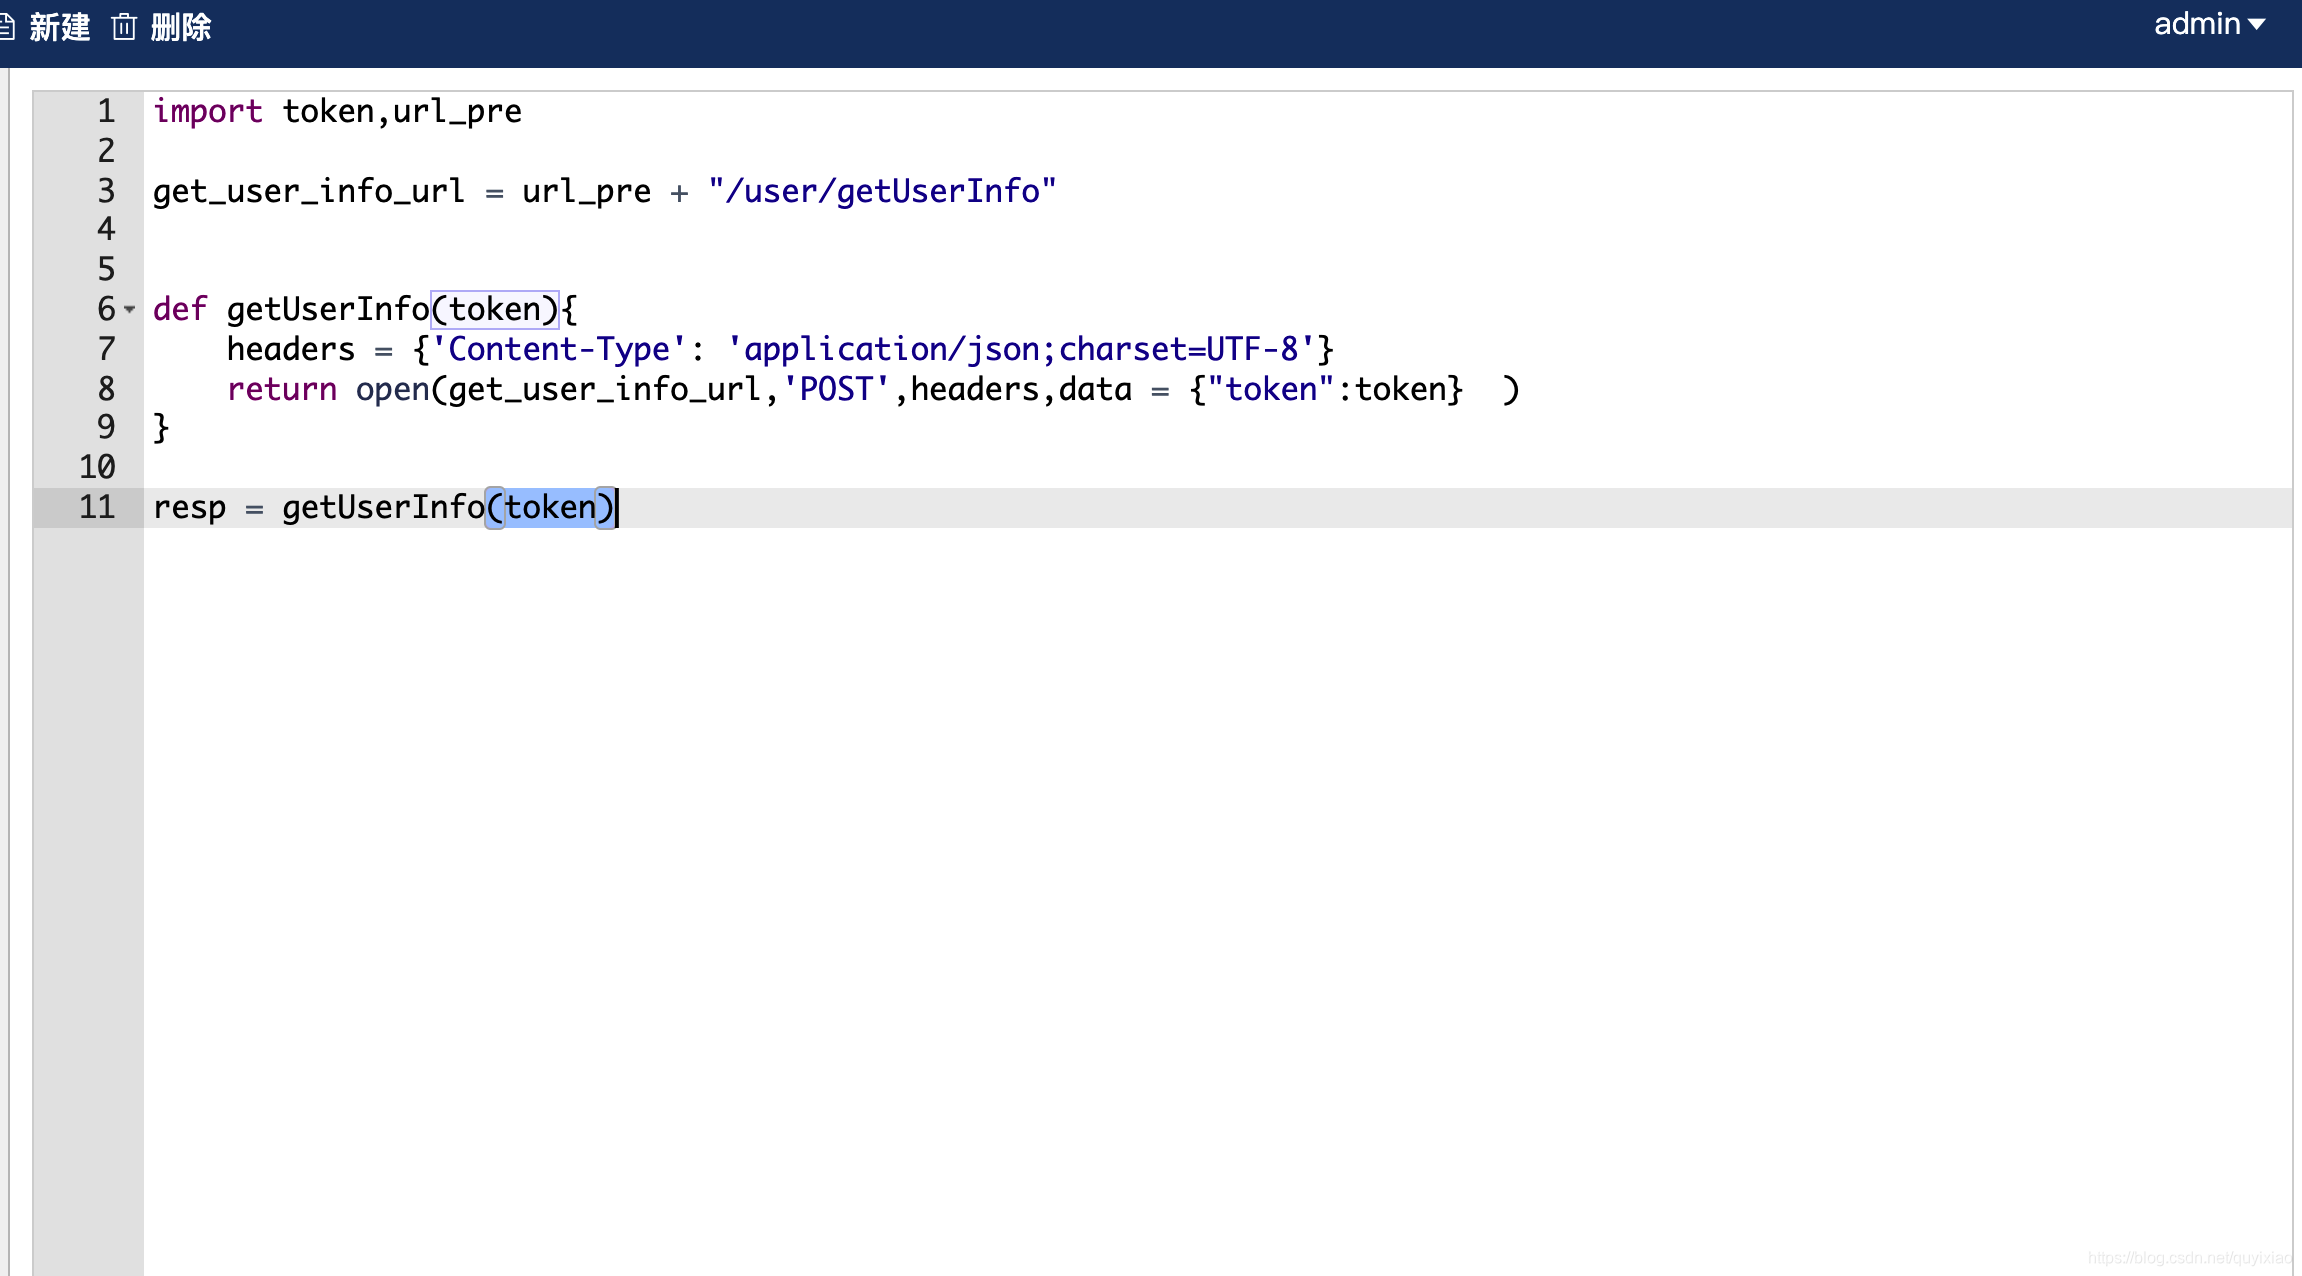
Task: Click the 'POST' string on line 8
Action: pyautogui.click(x=836, y=389)
